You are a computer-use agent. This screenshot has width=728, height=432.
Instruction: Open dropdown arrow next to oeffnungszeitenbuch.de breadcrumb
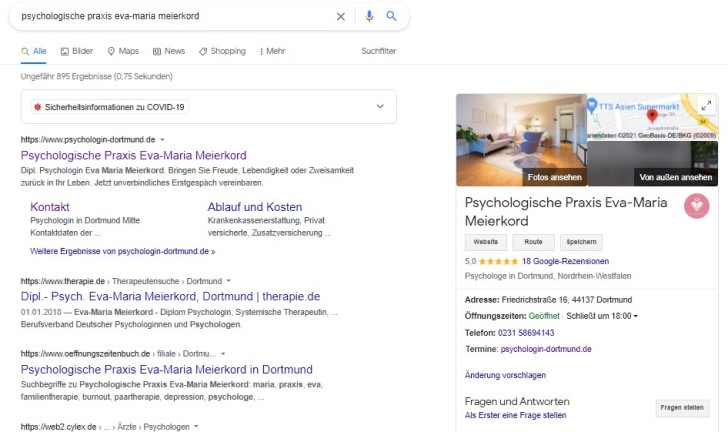coord(223,353)
